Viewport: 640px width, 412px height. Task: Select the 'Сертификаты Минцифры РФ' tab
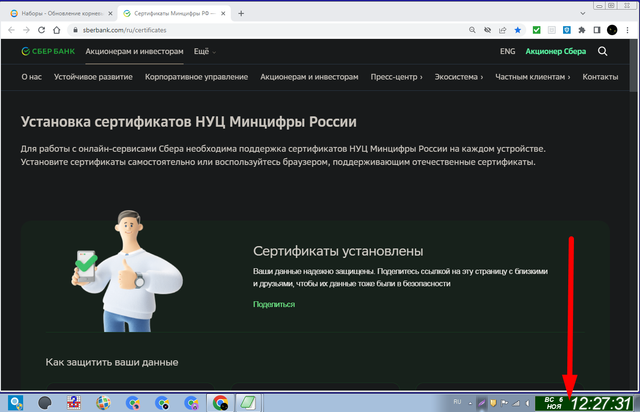[x=174, y=13]
